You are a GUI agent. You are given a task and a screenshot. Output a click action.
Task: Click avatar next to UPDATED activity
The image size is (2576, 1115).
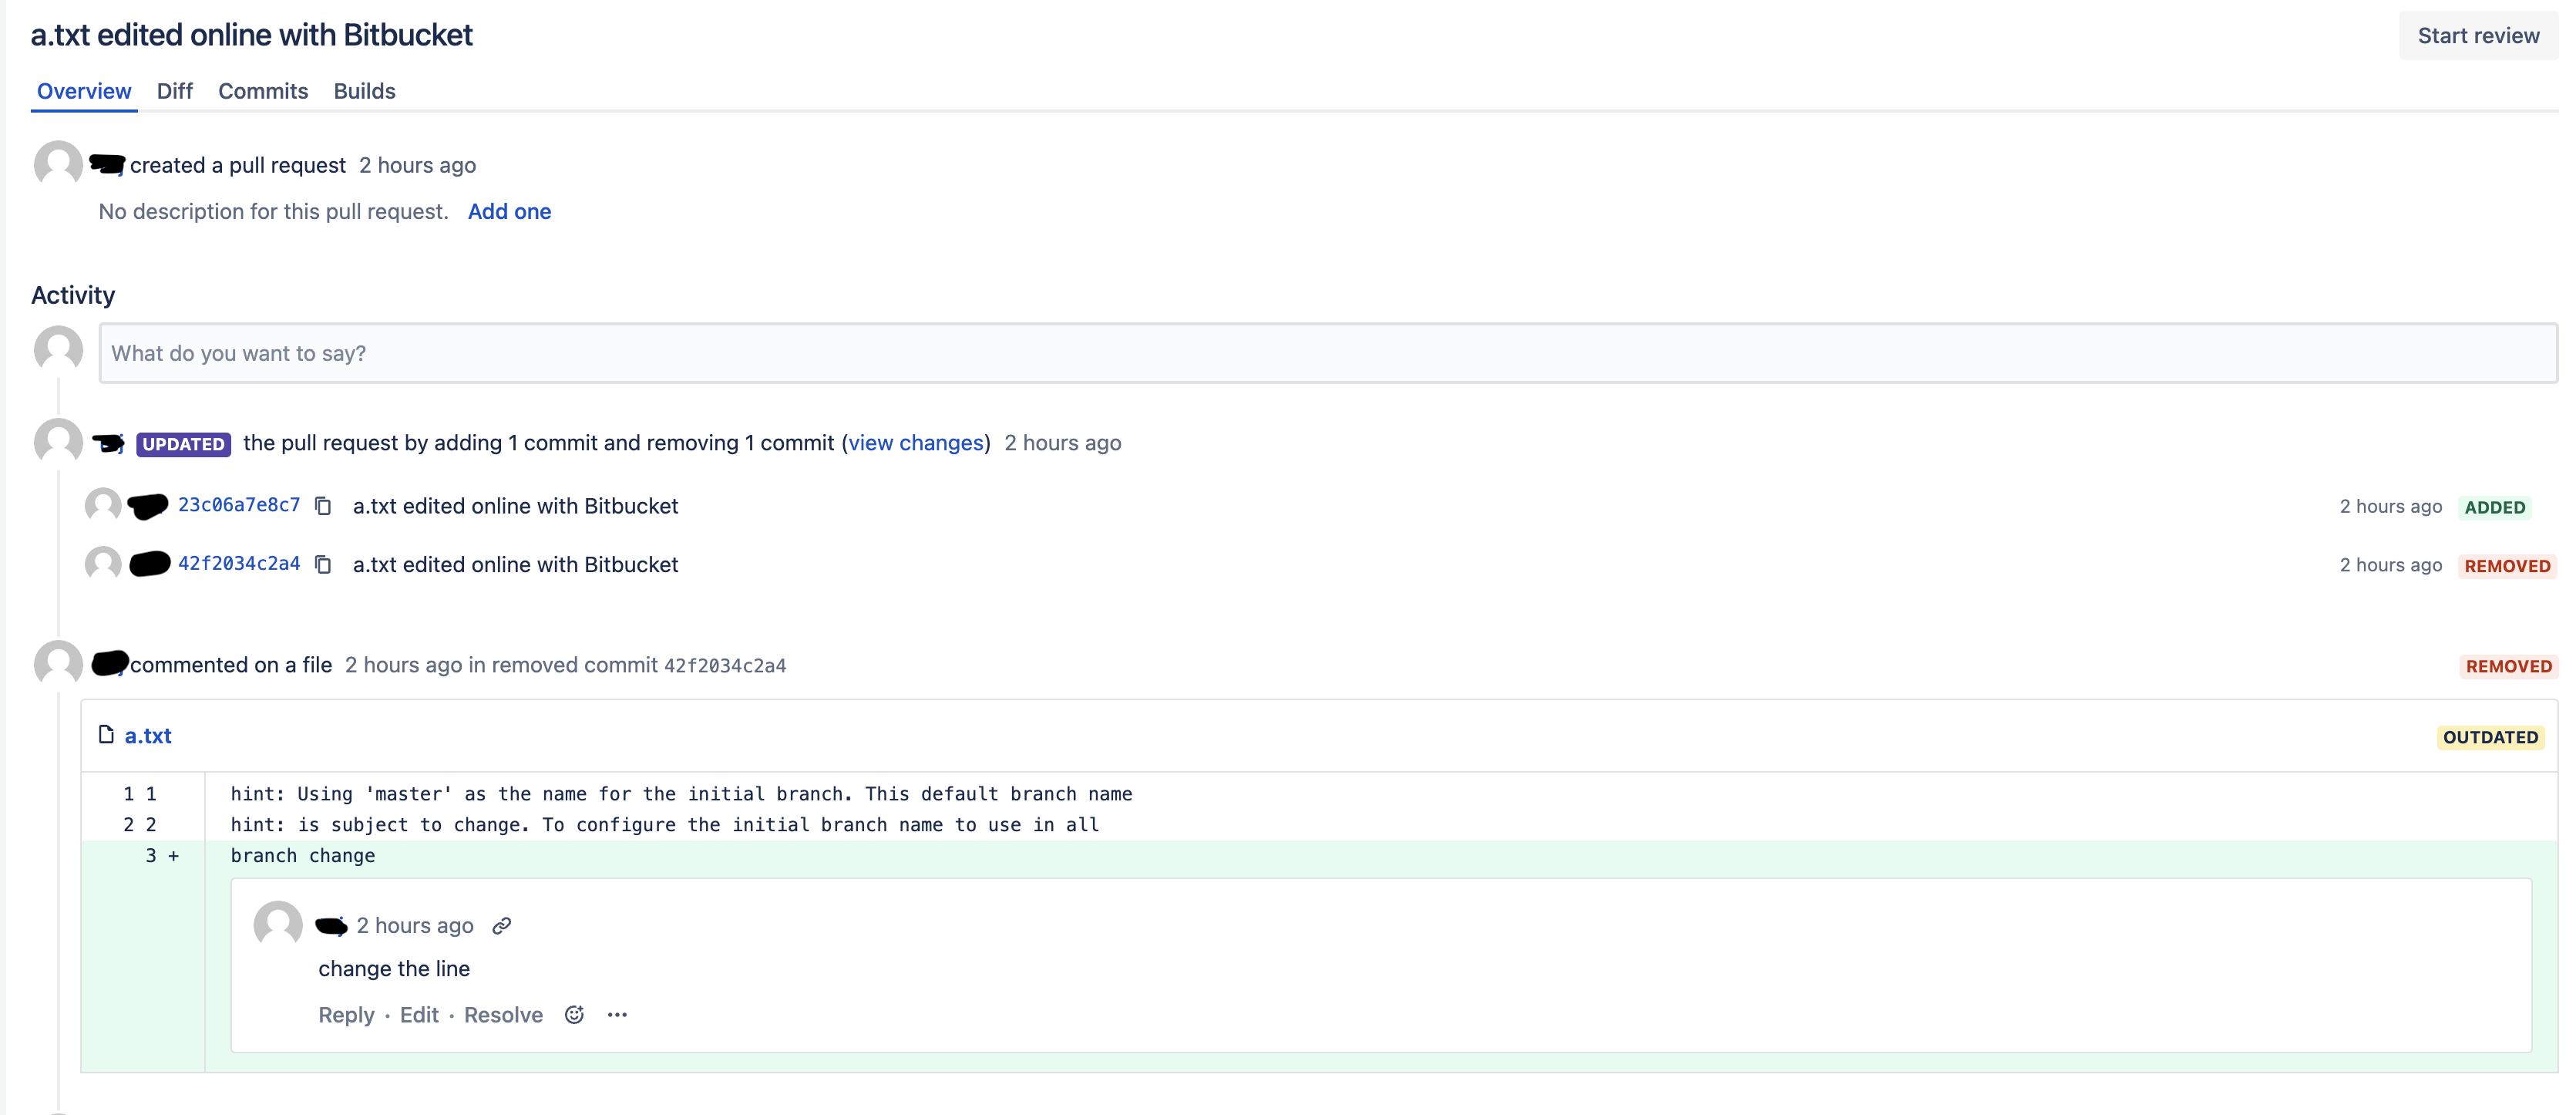tap(58, 441)
